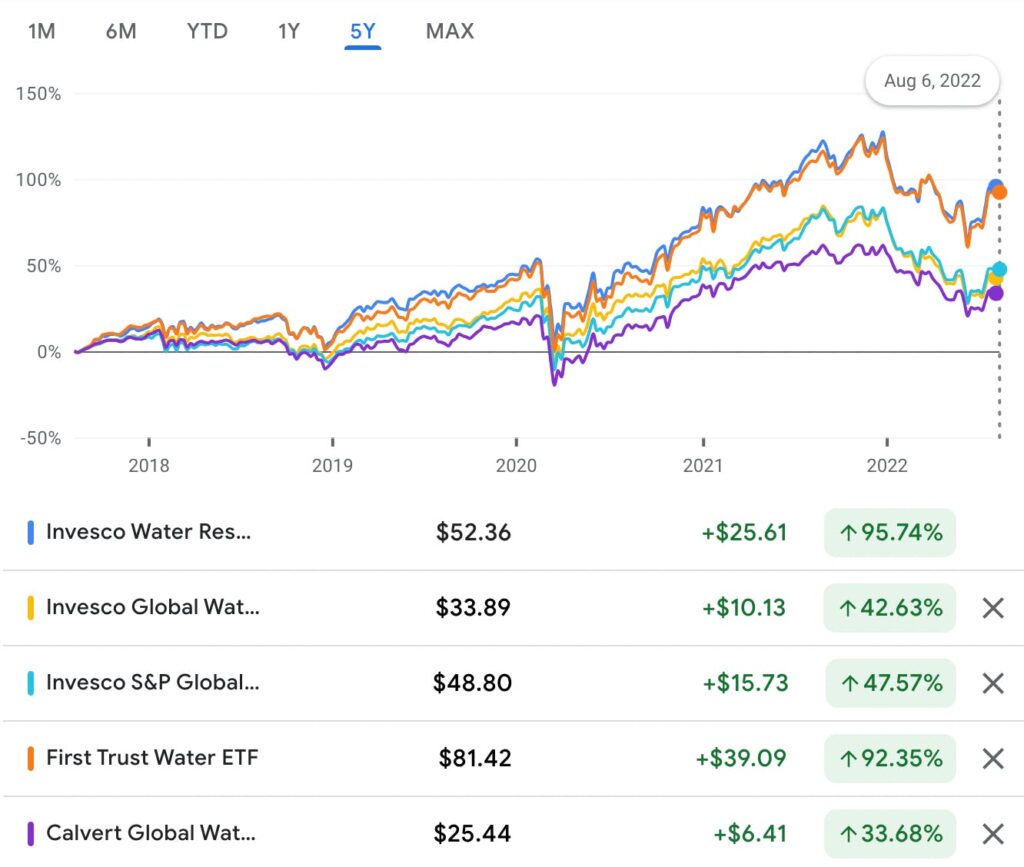Remove Invesco S&P Global from comparison
The width and height of the screenshot is (1024, 867).
click(x=993, y=683)
